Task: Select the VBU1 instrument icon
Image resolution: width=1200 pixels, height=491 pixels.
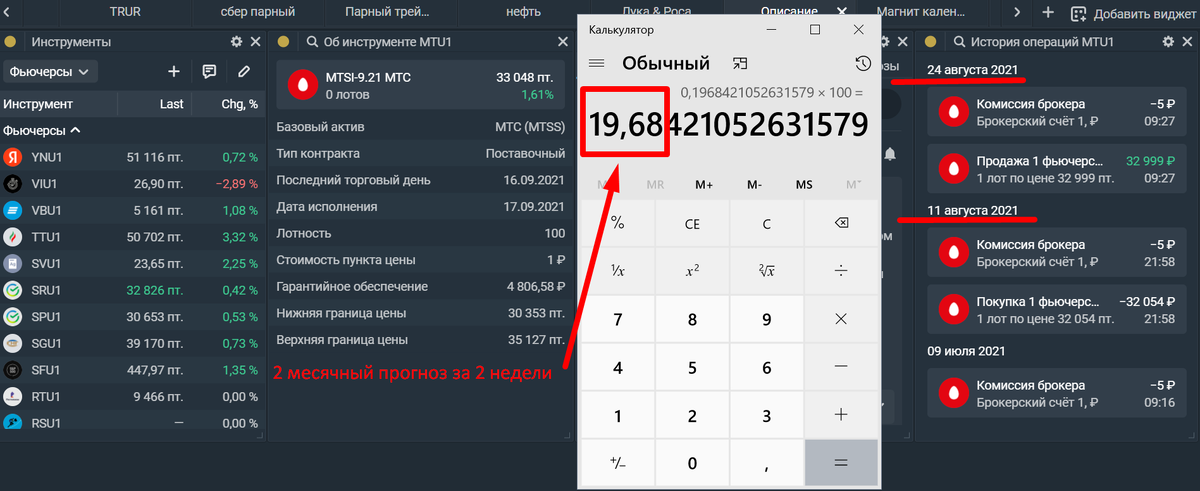Action: [x=13, y=211]
